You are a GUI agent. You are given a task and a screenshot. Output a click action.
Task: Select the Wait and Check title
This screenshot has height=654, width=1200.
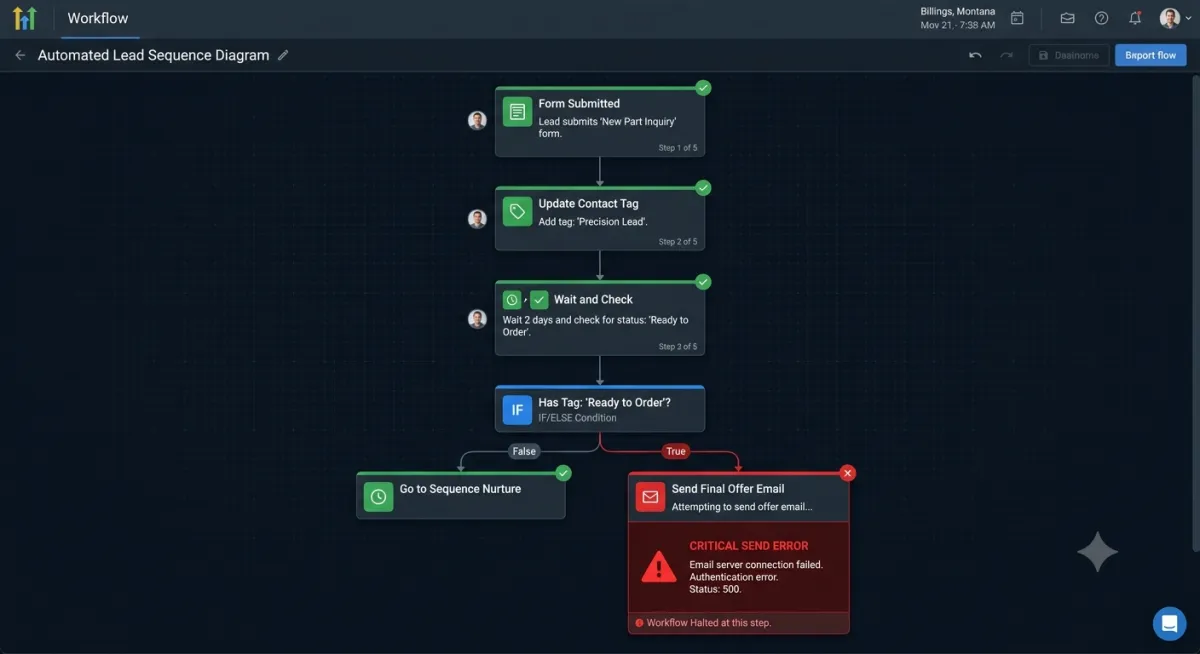point(593,299)
